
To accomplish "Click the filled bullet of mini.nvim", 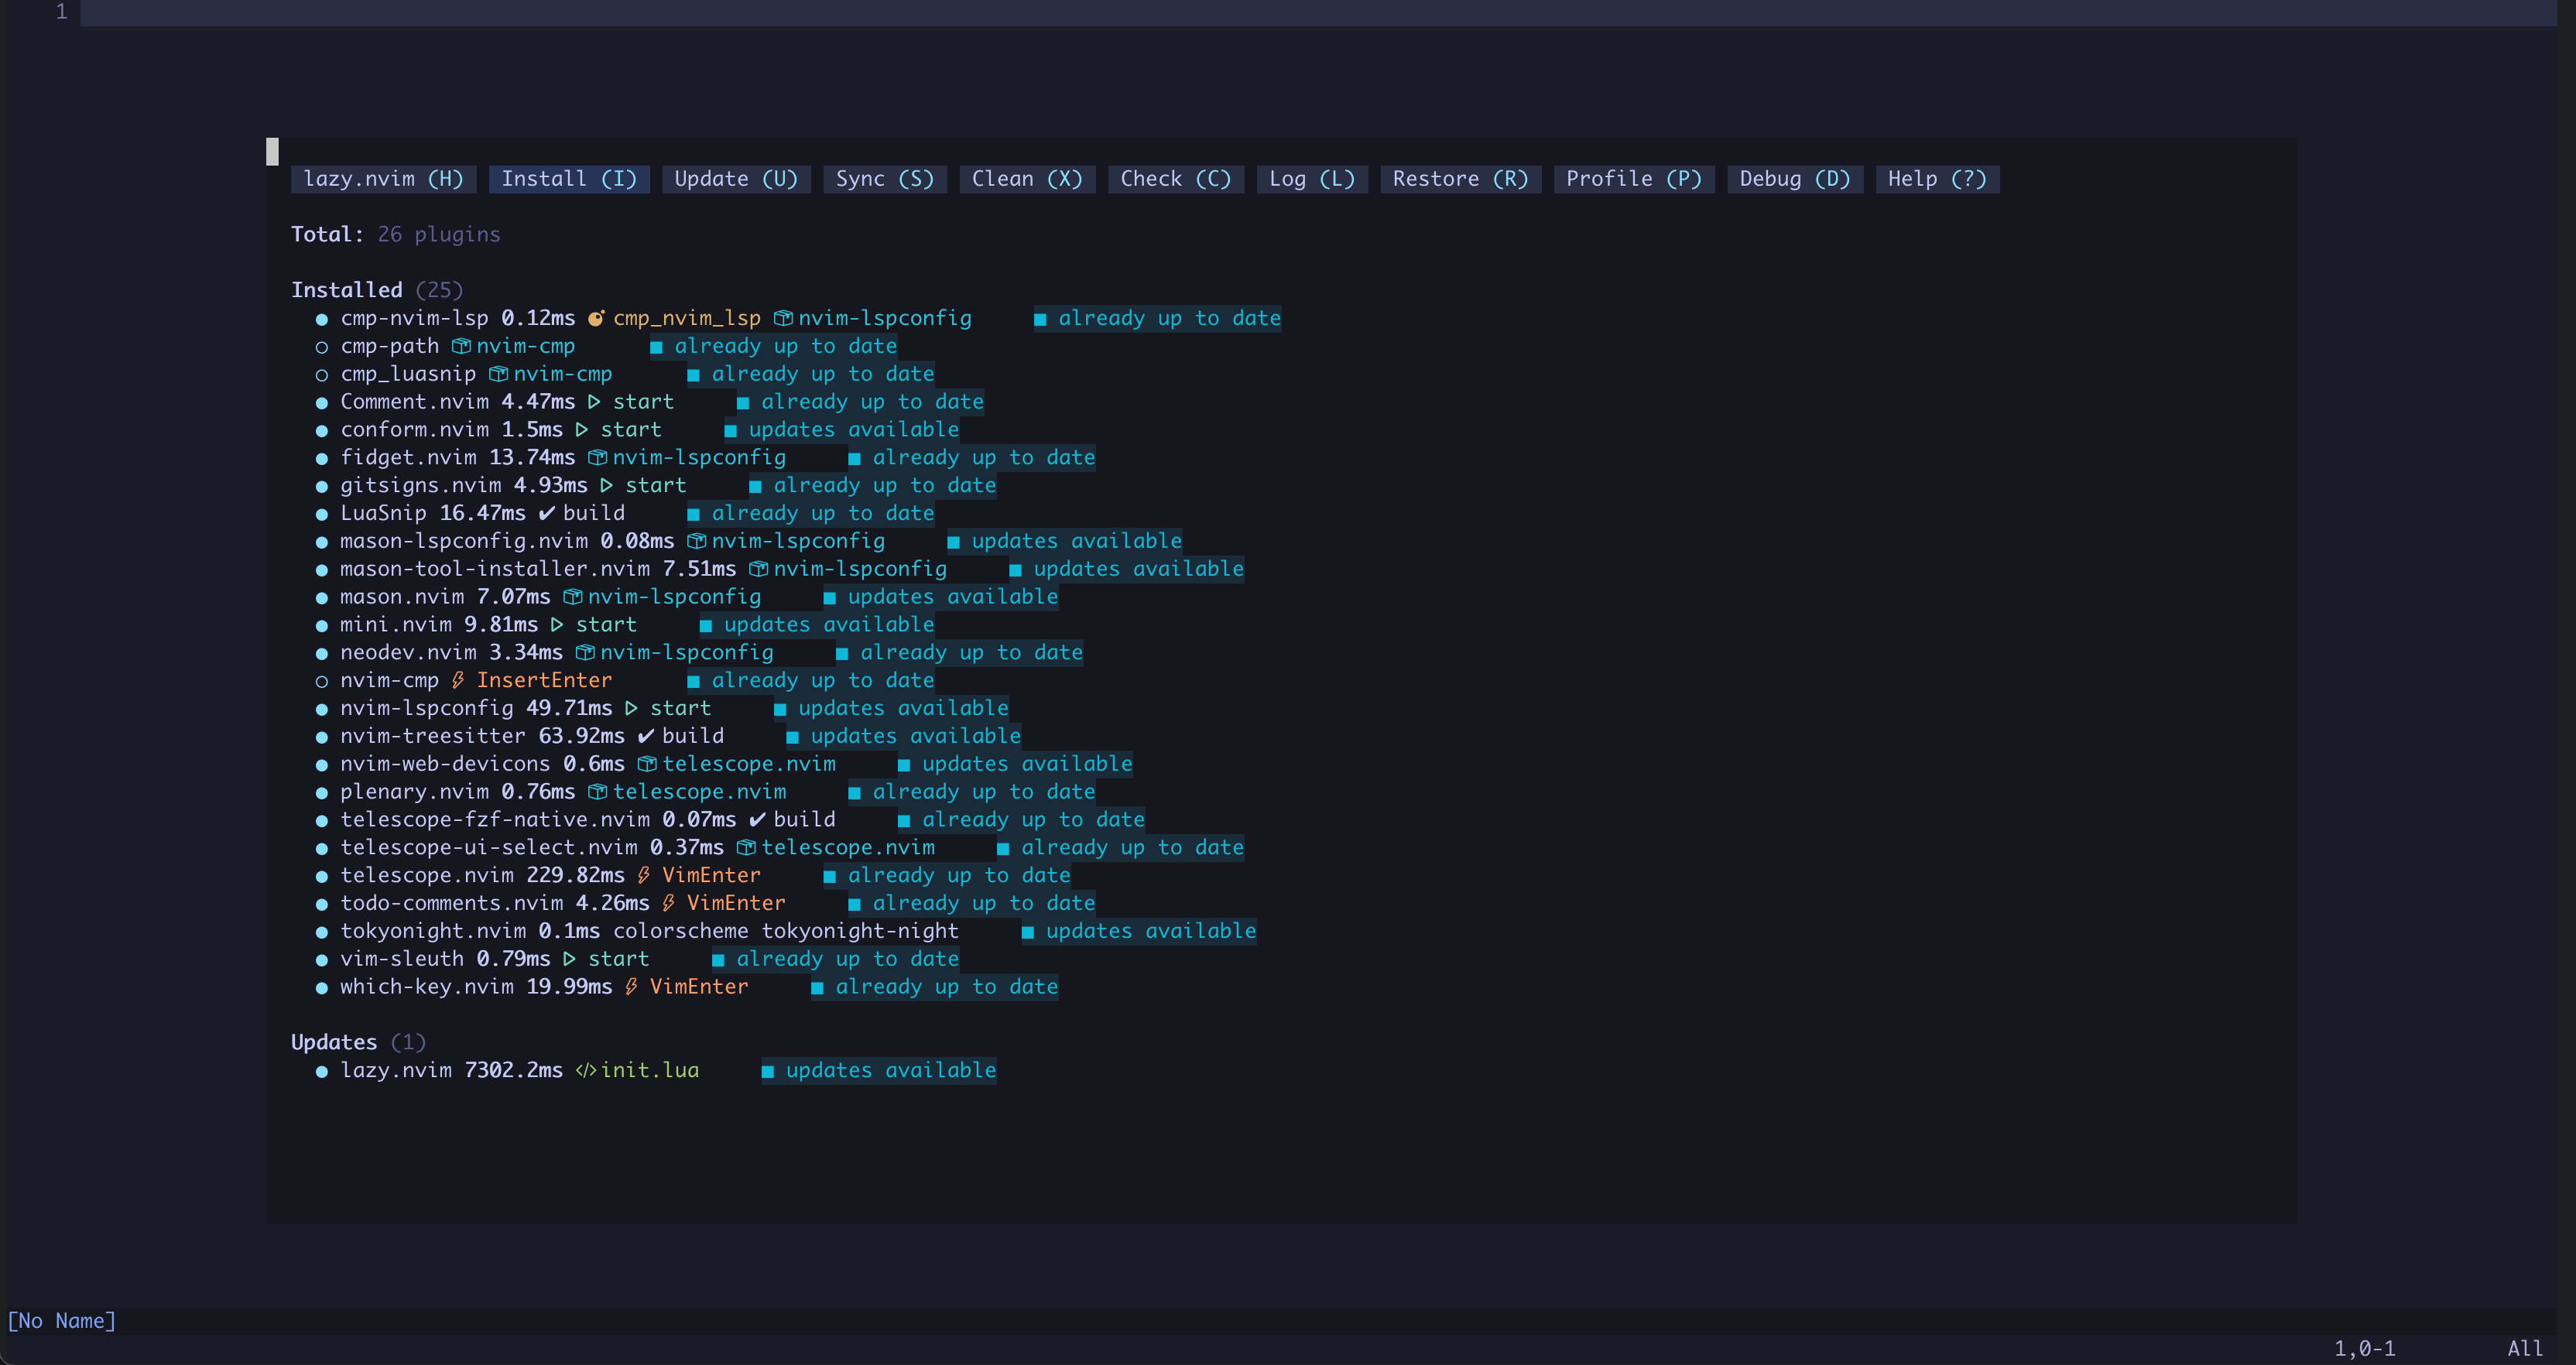I will tap(322, 626).
